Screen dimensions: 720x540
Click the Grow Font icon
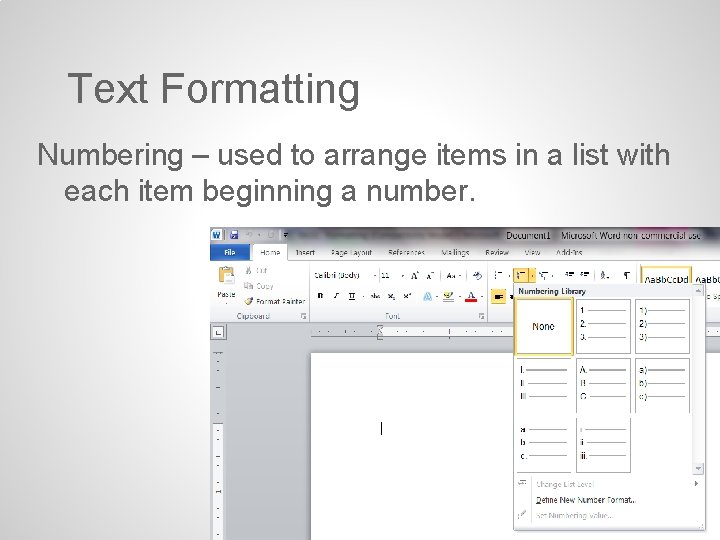coord(415,276)
